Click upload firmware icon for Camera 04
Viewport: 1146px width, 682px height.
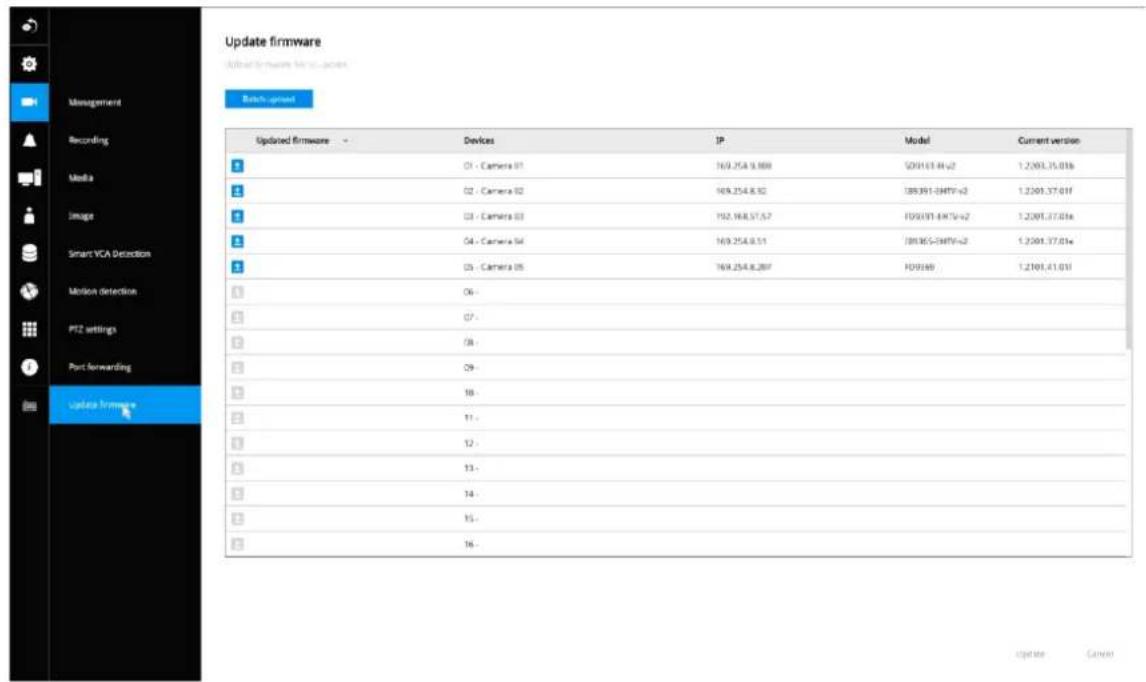tap(238, 241)
